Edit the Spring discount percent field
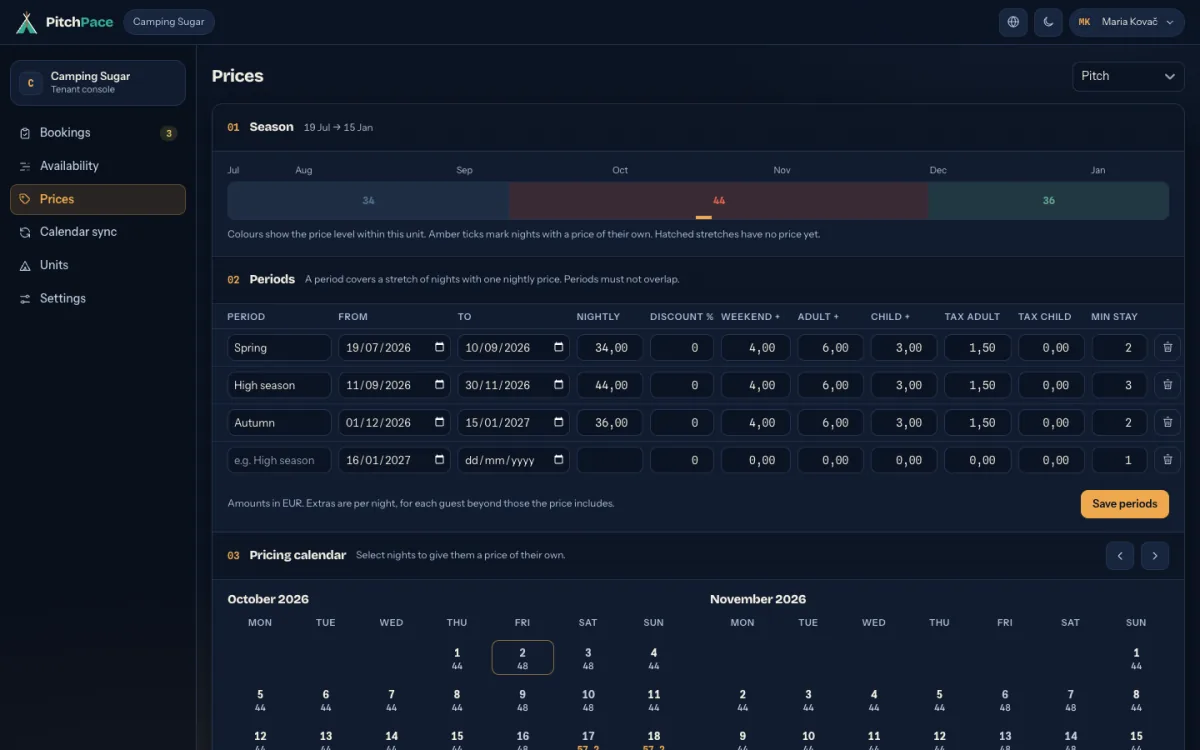The width and height of the screenshot is (1200, 750). click(x=682, y=348)
